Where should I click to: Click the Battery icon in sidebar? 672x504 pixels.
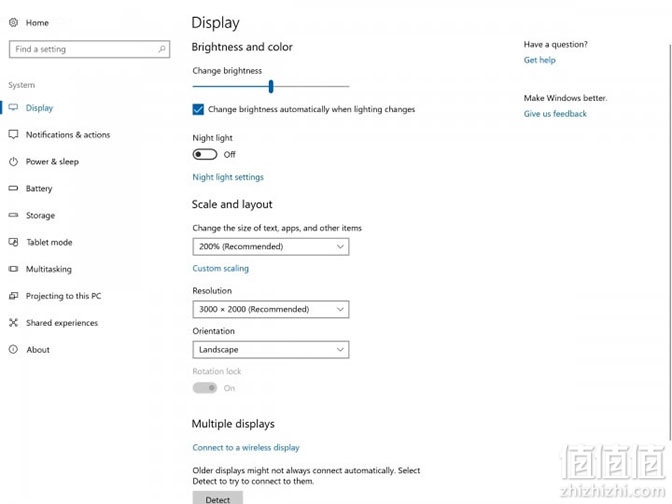pyautogui.click(x=13, y=188)
